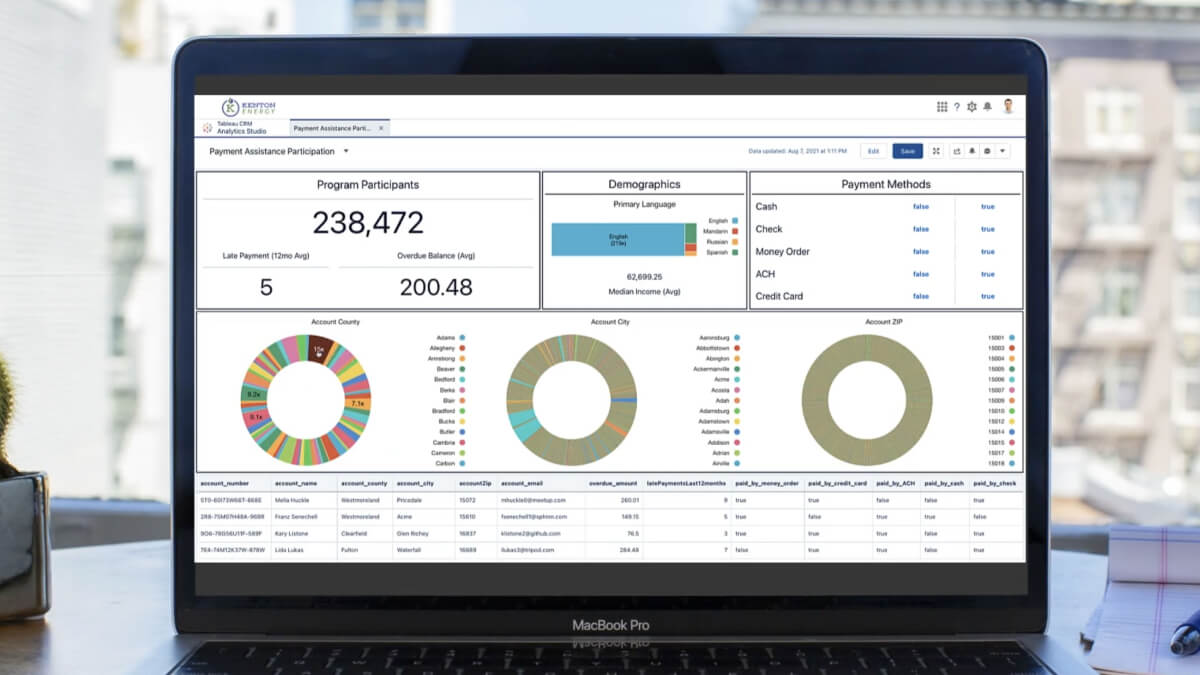This screenshot has width=1200, height=675.
Task: Click Allegheny in the county legend
Action: pos(446,348)
